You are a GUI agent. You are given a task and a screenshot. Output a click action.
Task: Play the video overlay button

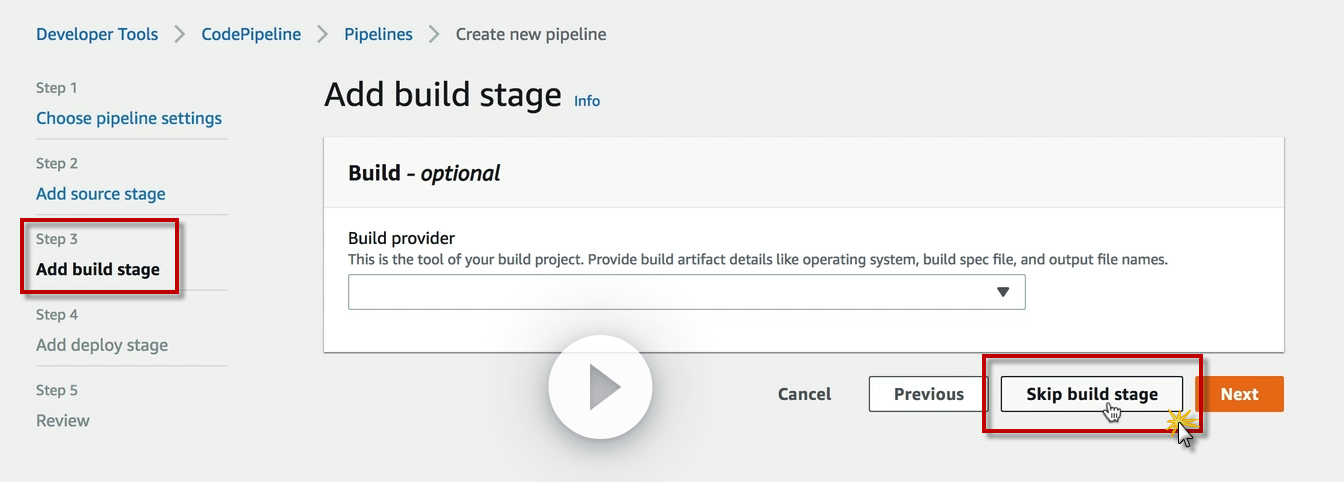pyautogui.click(x=600, y=387)
